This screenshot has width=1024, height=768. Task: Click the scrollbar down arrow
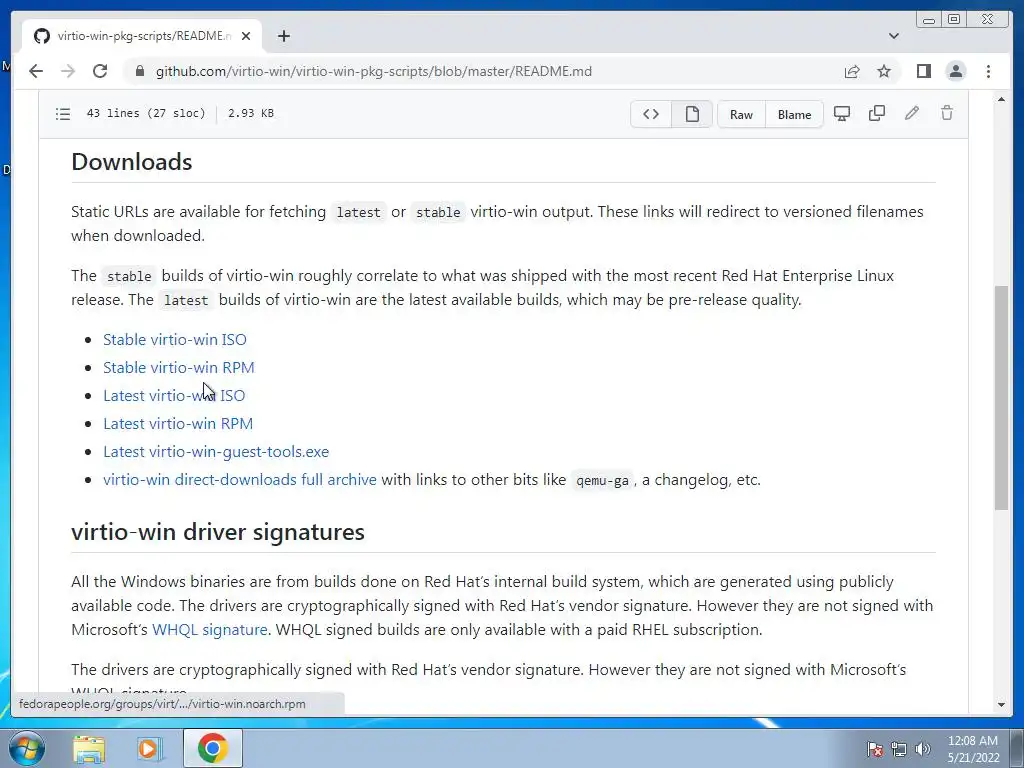pos(1001,705)
